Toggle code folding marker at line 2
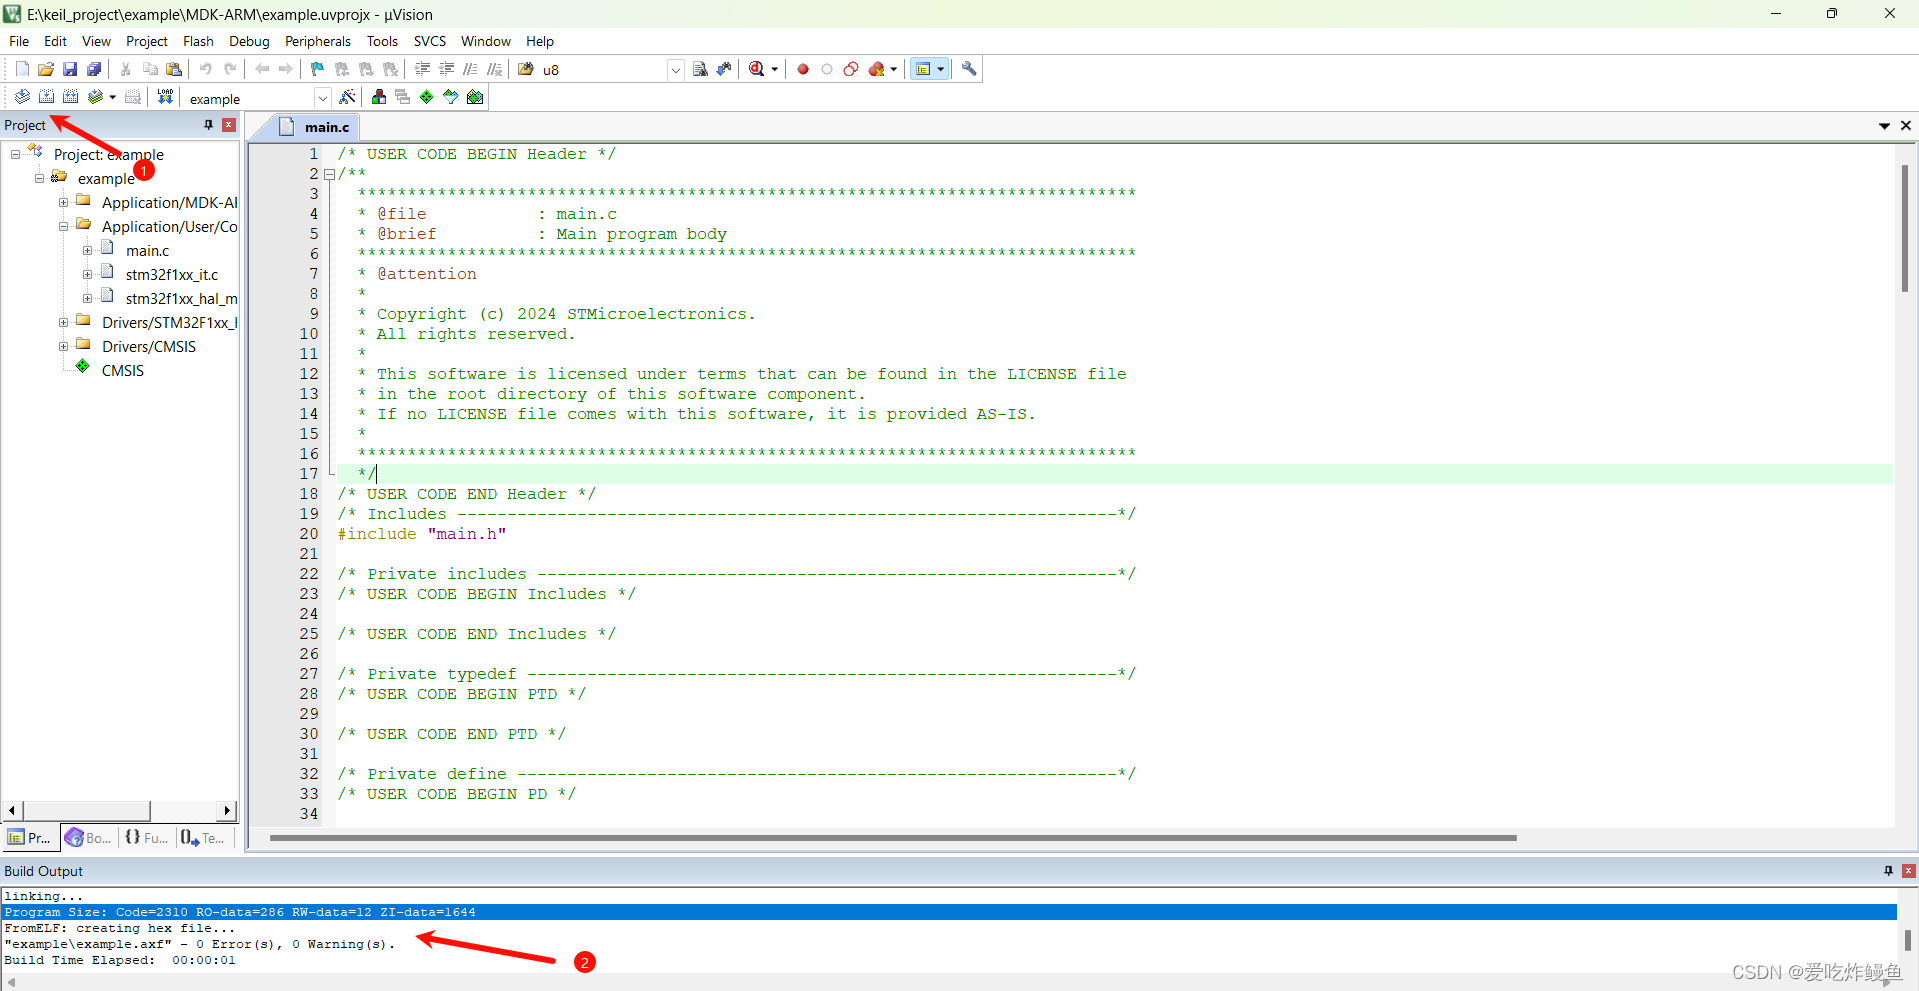The width and height of the screenshot is (1919, 991). click(x=329, y=174)
